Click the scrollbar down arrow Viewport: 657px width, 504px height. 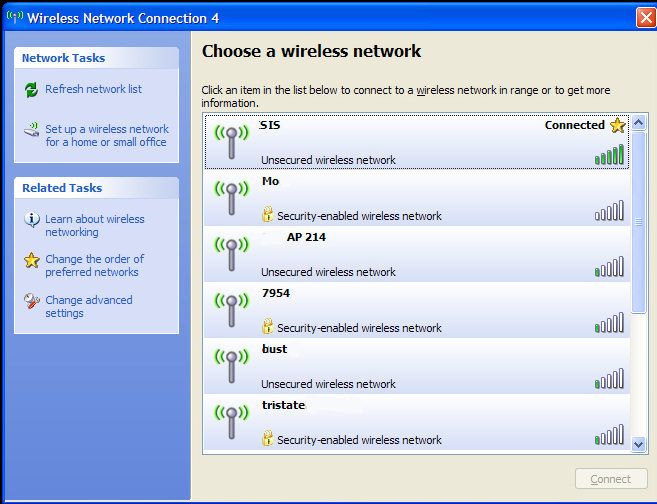pos(638,444)
